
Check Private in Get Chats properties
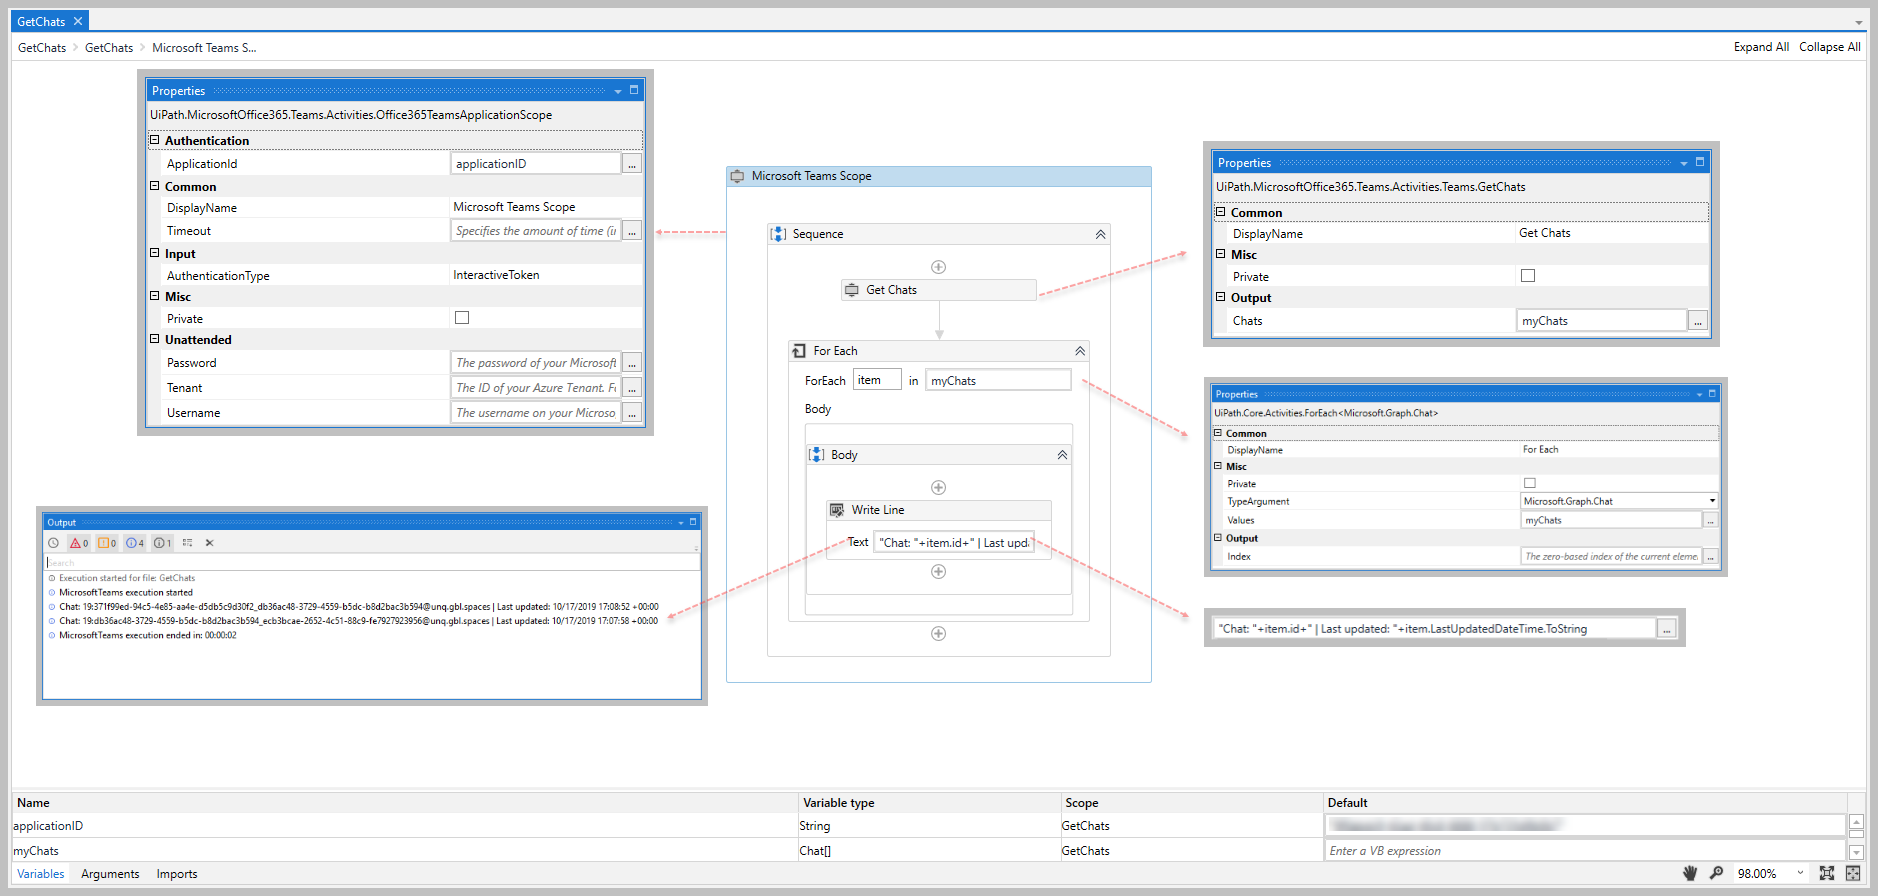click(x=1528, y=276)
